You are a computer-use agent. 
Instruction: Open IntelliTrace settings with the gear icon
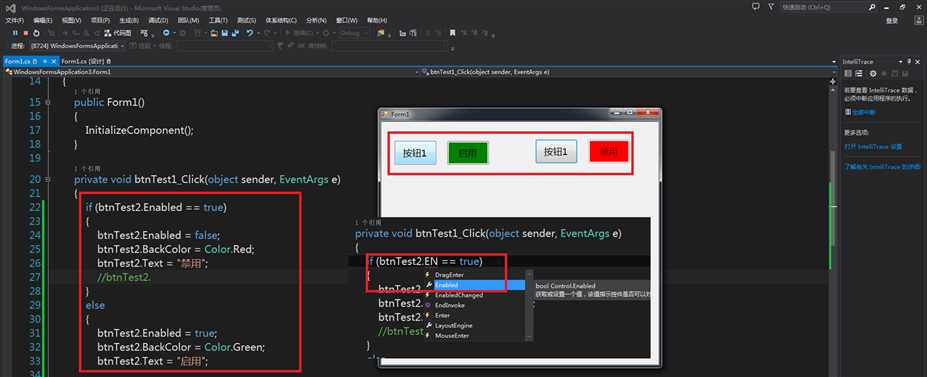tap(873, 73)
